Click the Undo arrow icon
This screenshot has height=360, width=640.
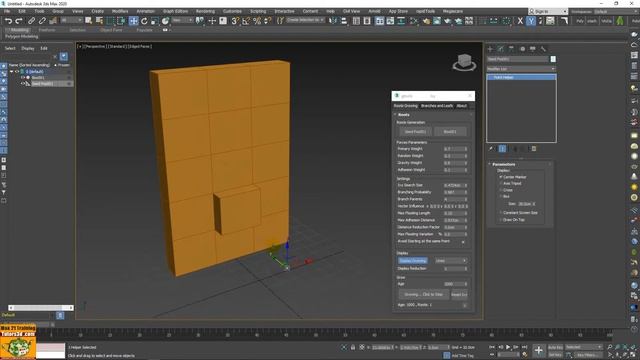(8, 21)
